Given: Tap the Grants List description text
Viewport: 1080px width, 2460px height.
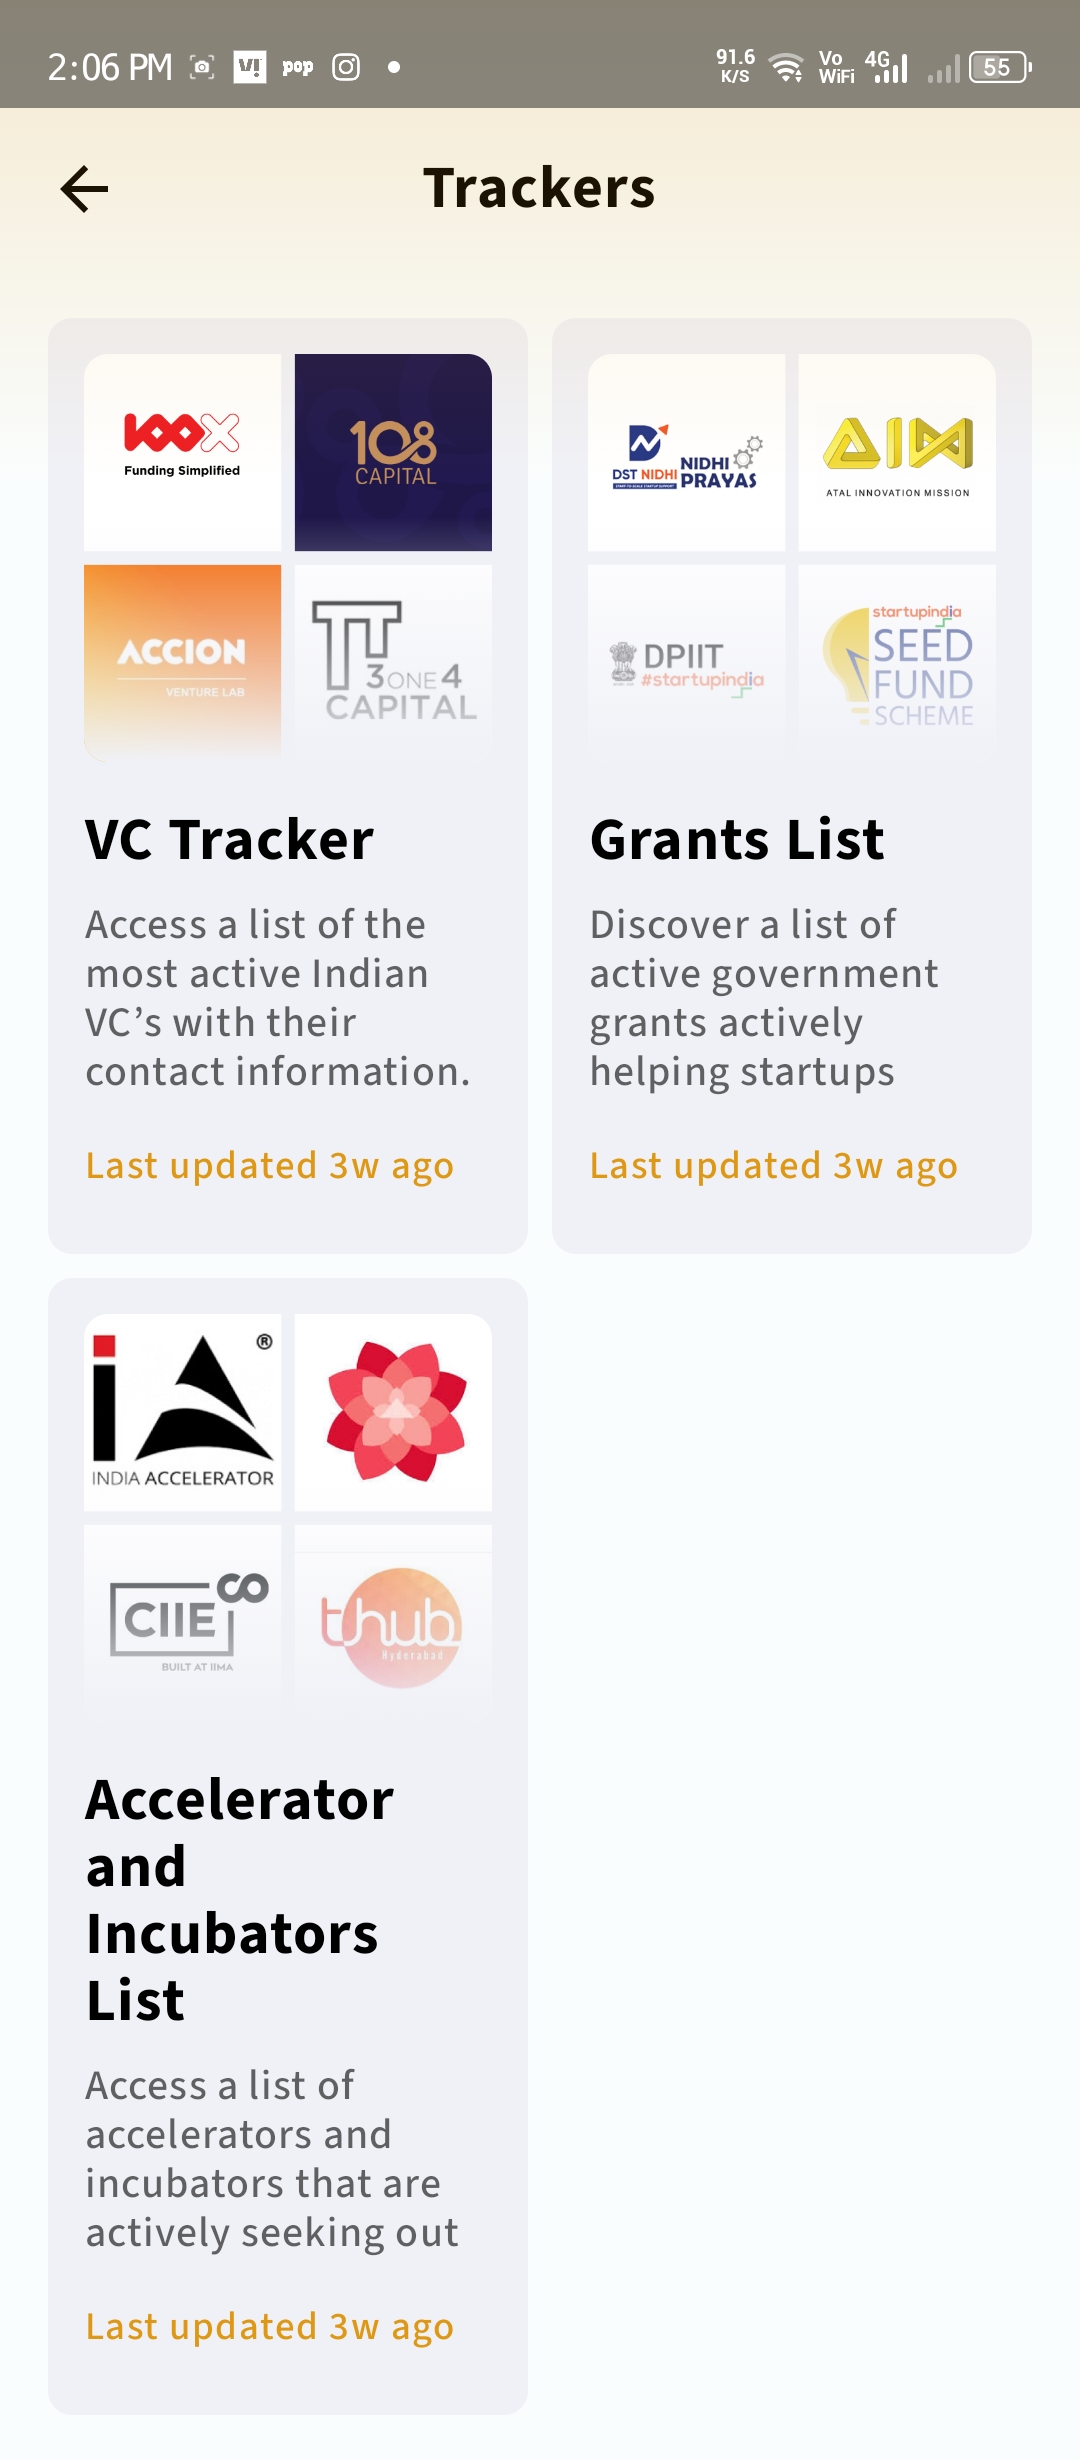Looking at the screenshot, I should [764, 998].
